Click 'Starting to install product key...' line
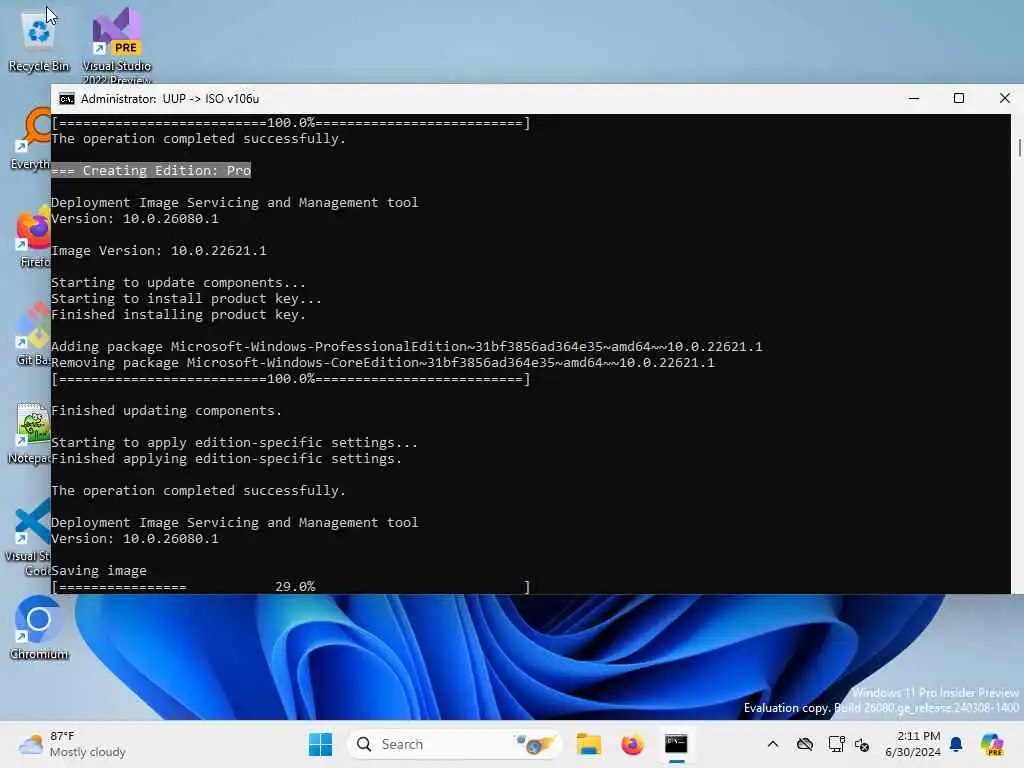This screenshot has height=768, width=1024. [186, 298]
